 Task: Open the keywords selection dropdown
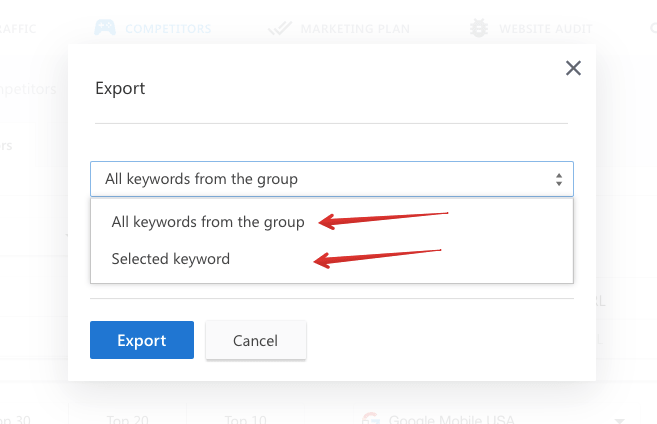tap(331, 179)
